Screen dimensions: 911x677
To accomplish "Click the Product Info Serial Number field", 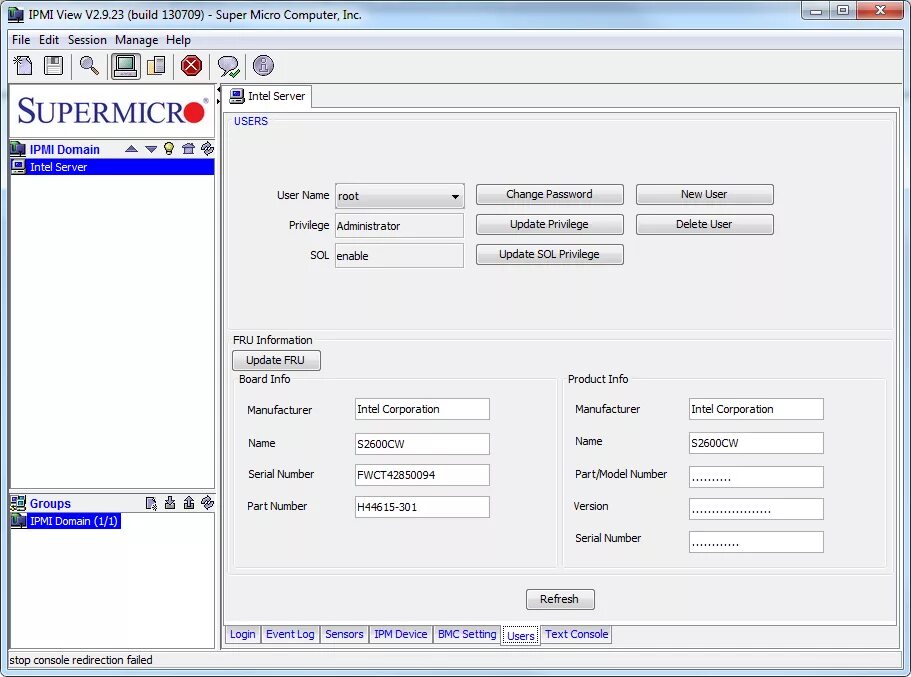I will 756,542.
